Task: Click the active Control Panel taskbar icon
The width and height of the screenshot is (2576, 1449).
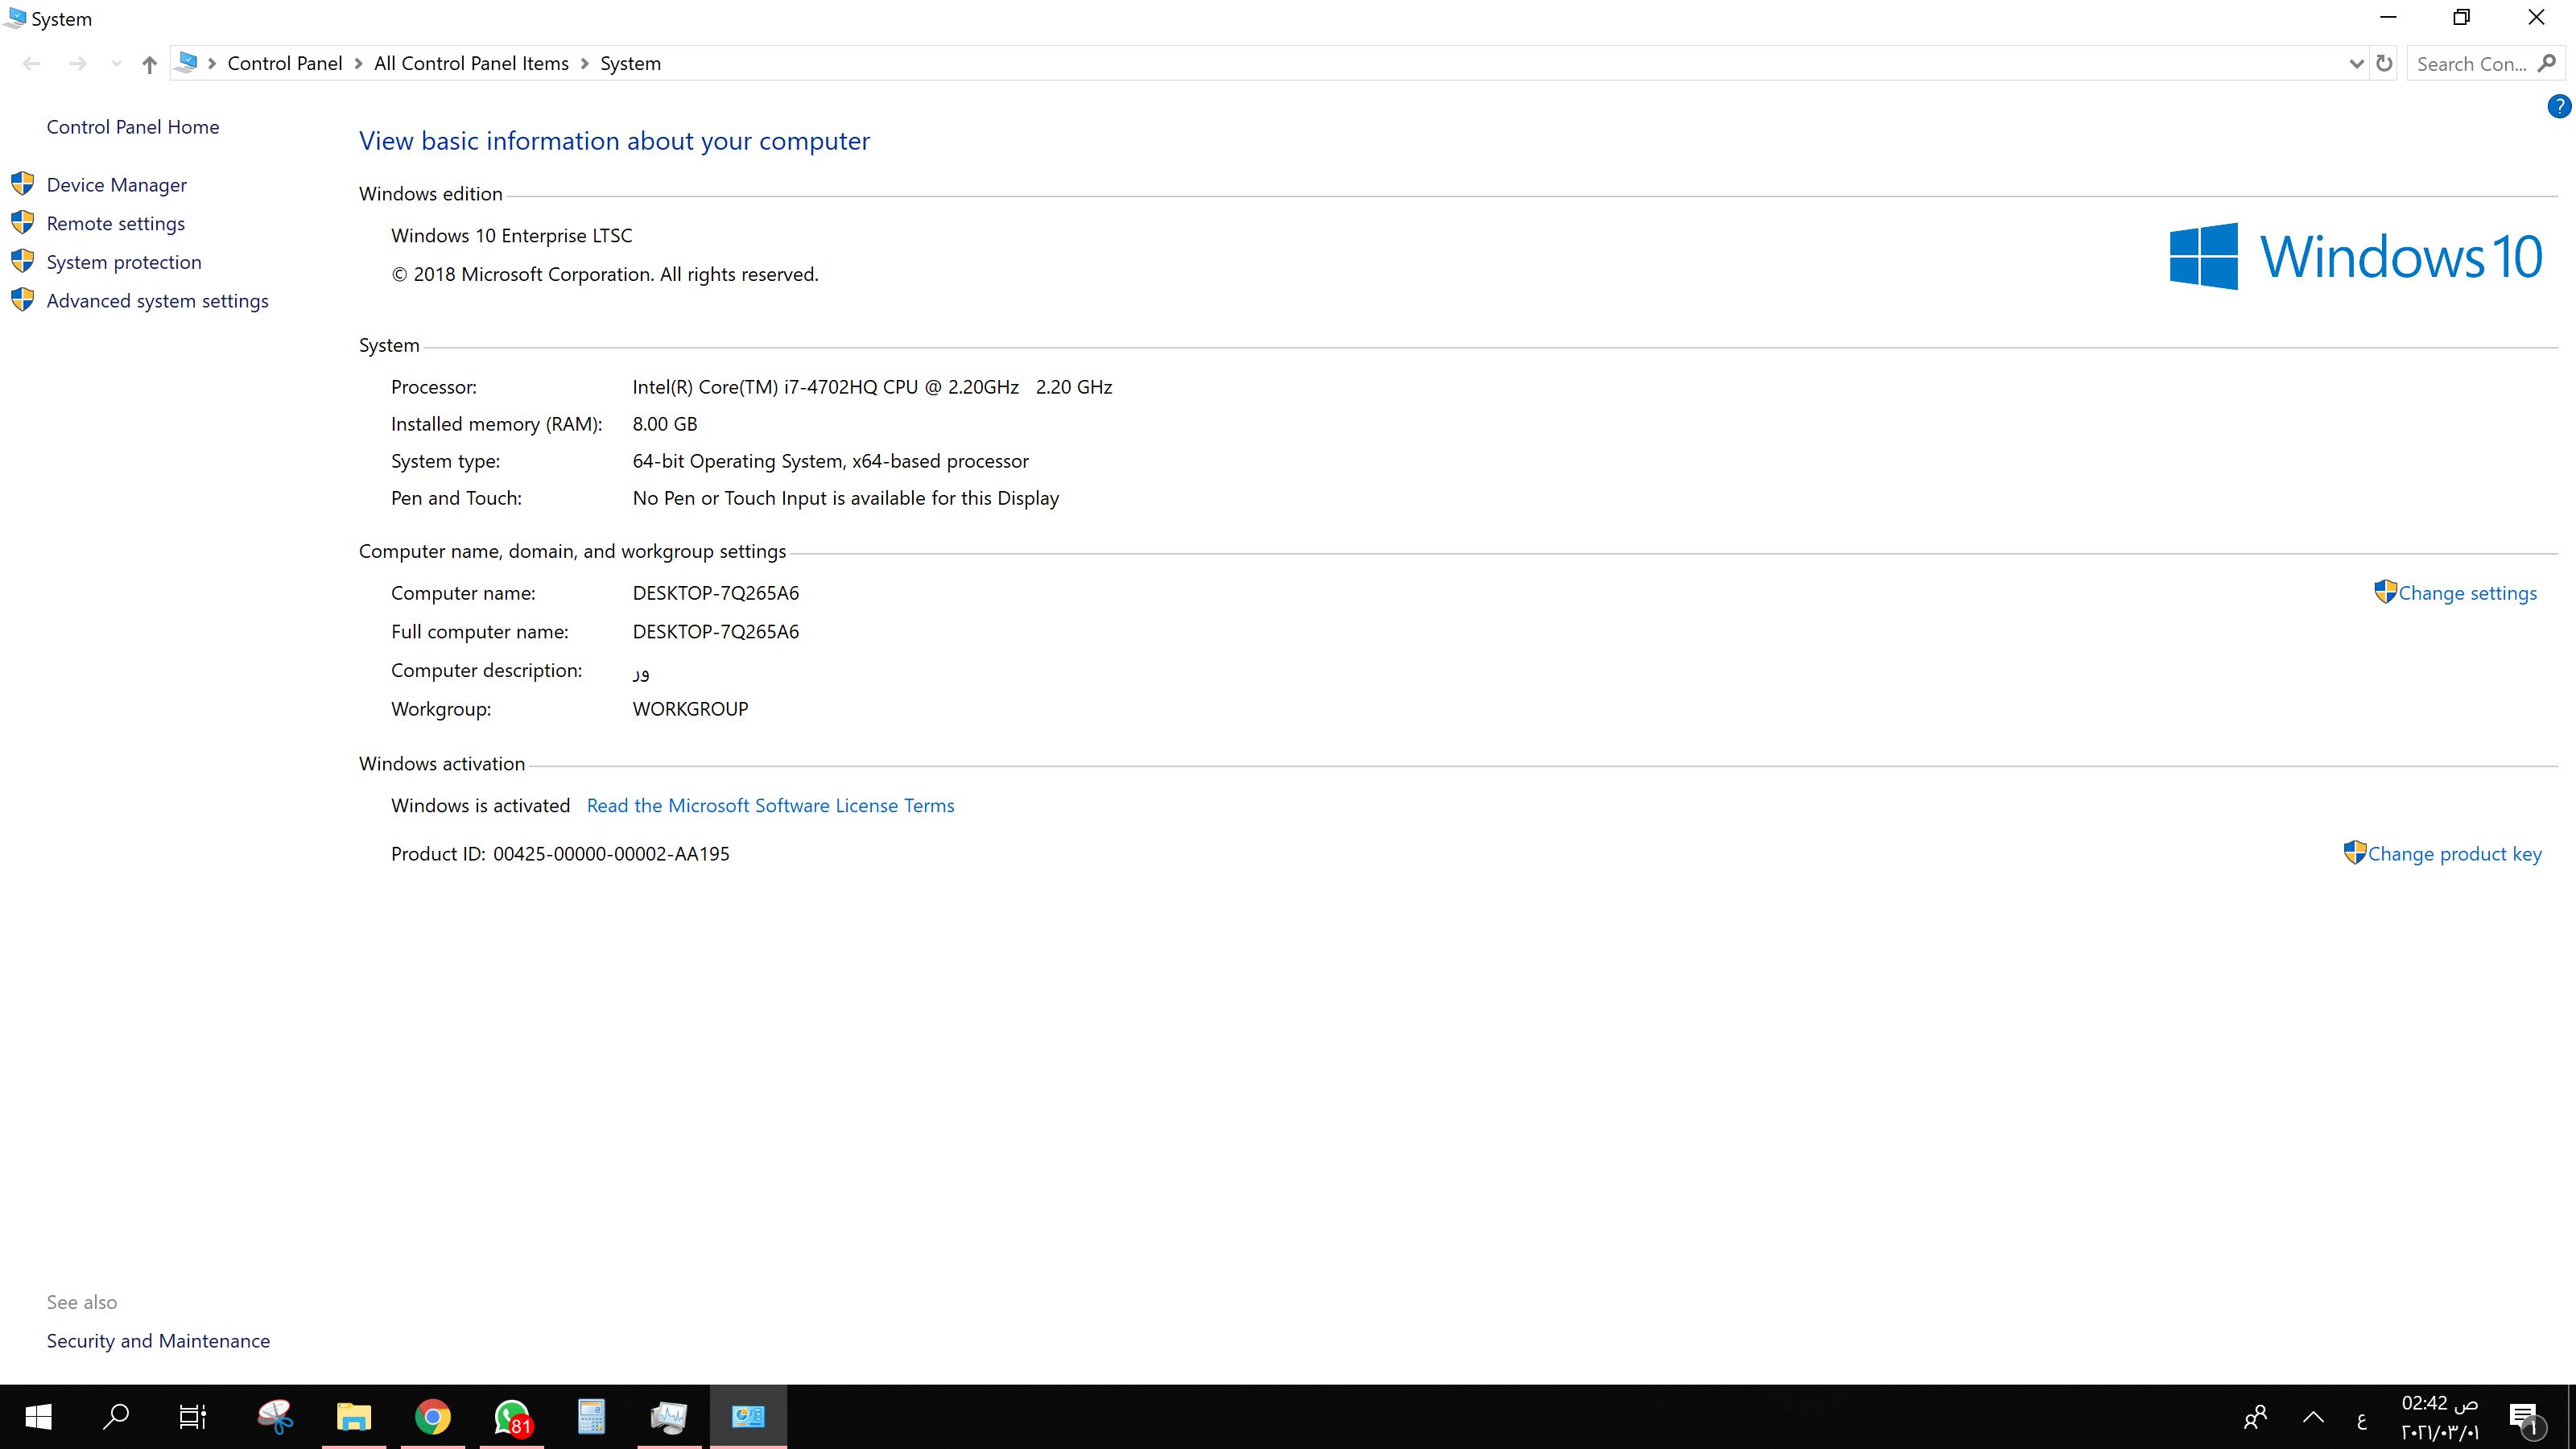Action: tap(748, 1416)
